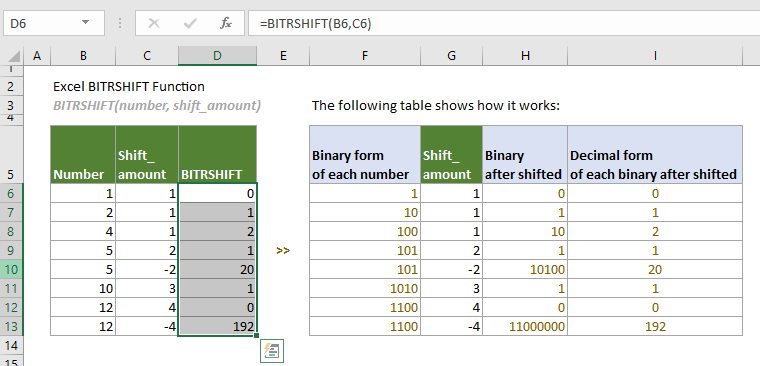Screen dimensions: 760x366
Task: Select column G header
Action: 451,56
